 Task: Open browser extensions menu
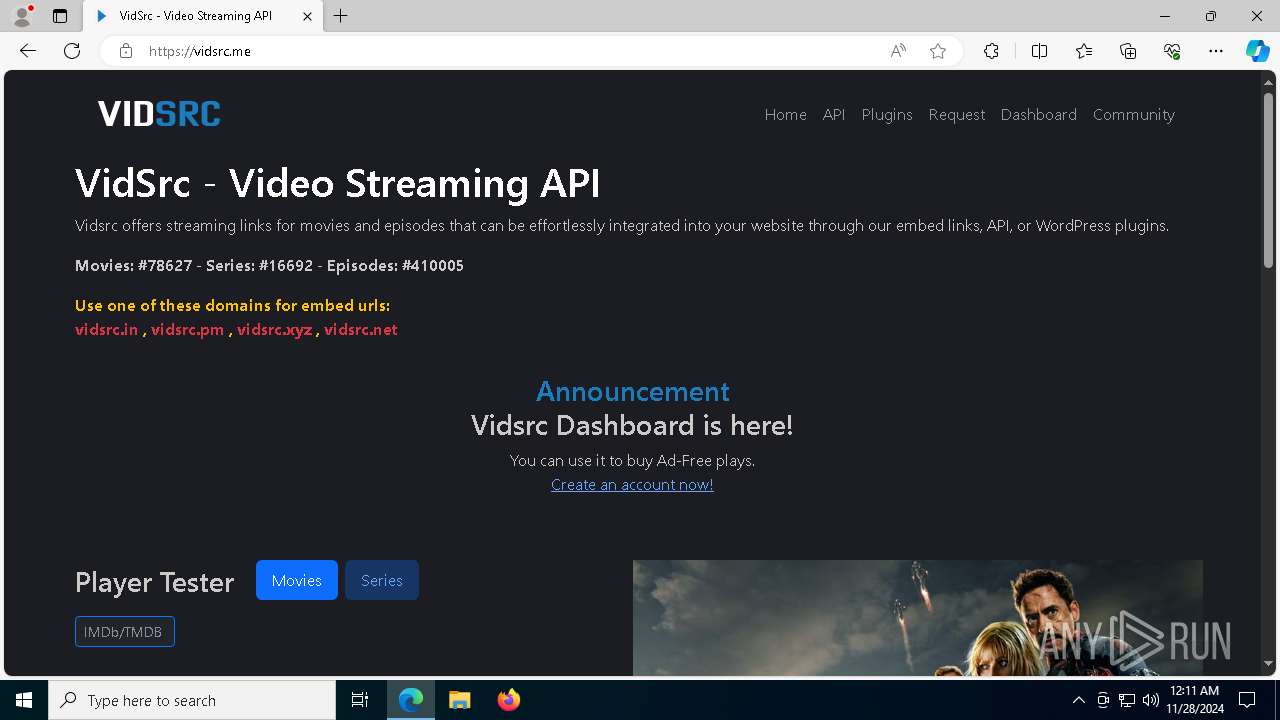(x=991, y=51)
